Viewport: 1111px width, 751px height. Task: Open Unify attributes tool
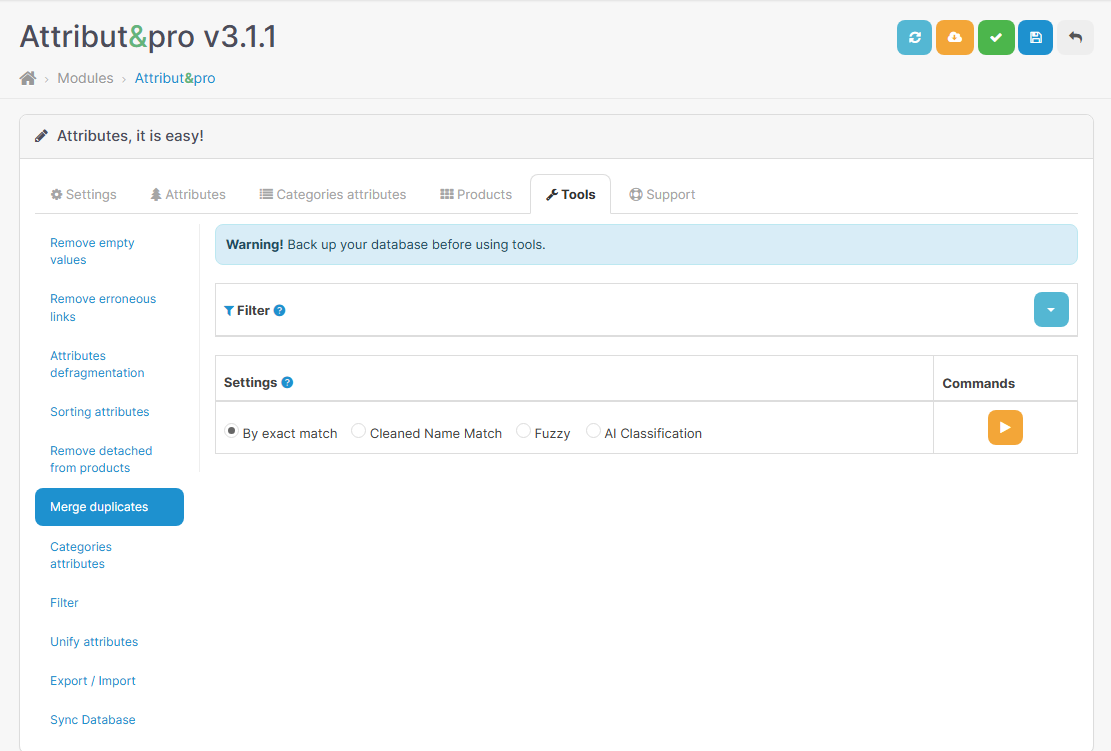pyautogui.click(x=94, y=642)
